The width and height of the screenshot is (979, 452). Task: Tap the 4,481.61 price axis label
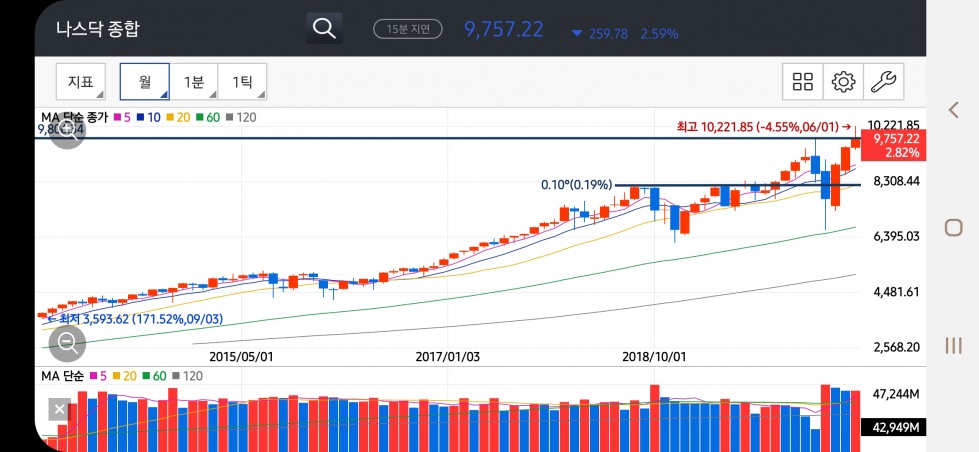(x=897, y=292)
